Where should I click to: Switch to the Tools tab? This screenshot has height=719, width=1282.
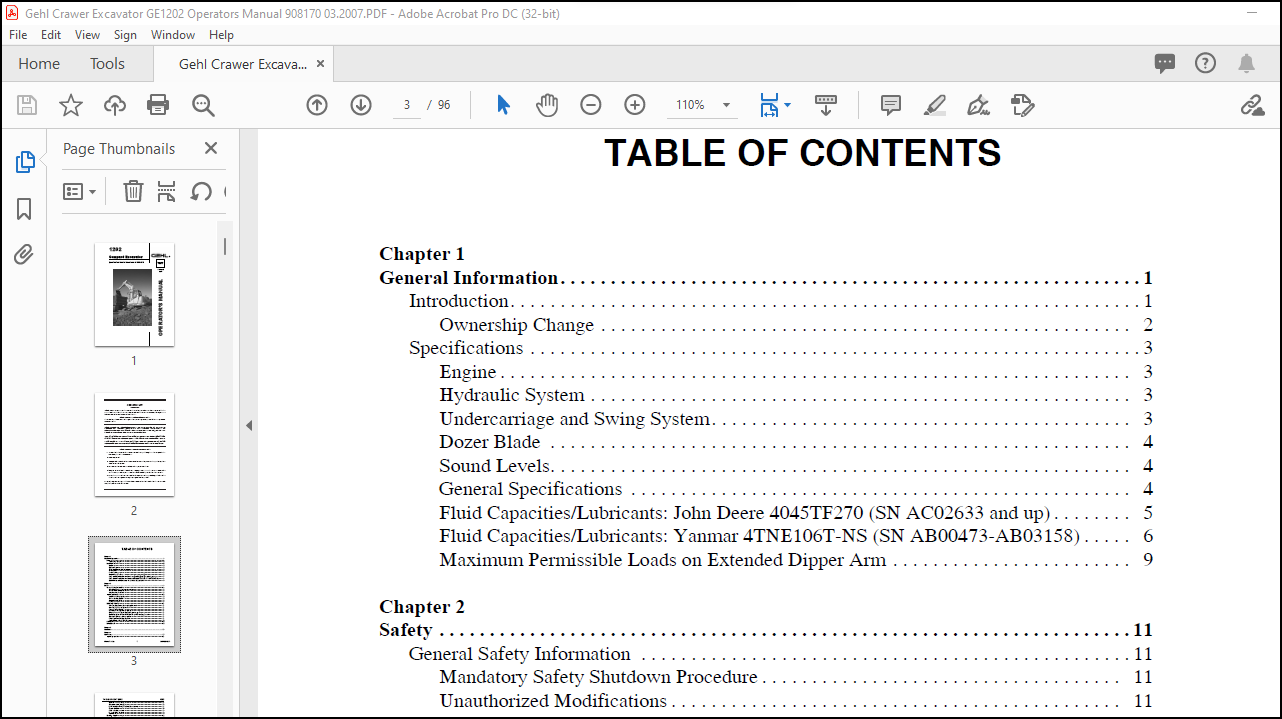click(x=107, y=63)
